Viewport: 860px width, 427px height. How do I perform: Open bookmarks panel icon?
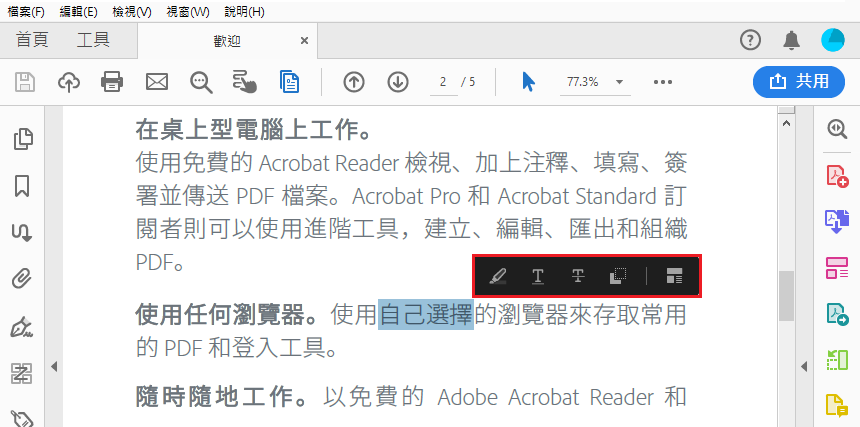point(22,186)
